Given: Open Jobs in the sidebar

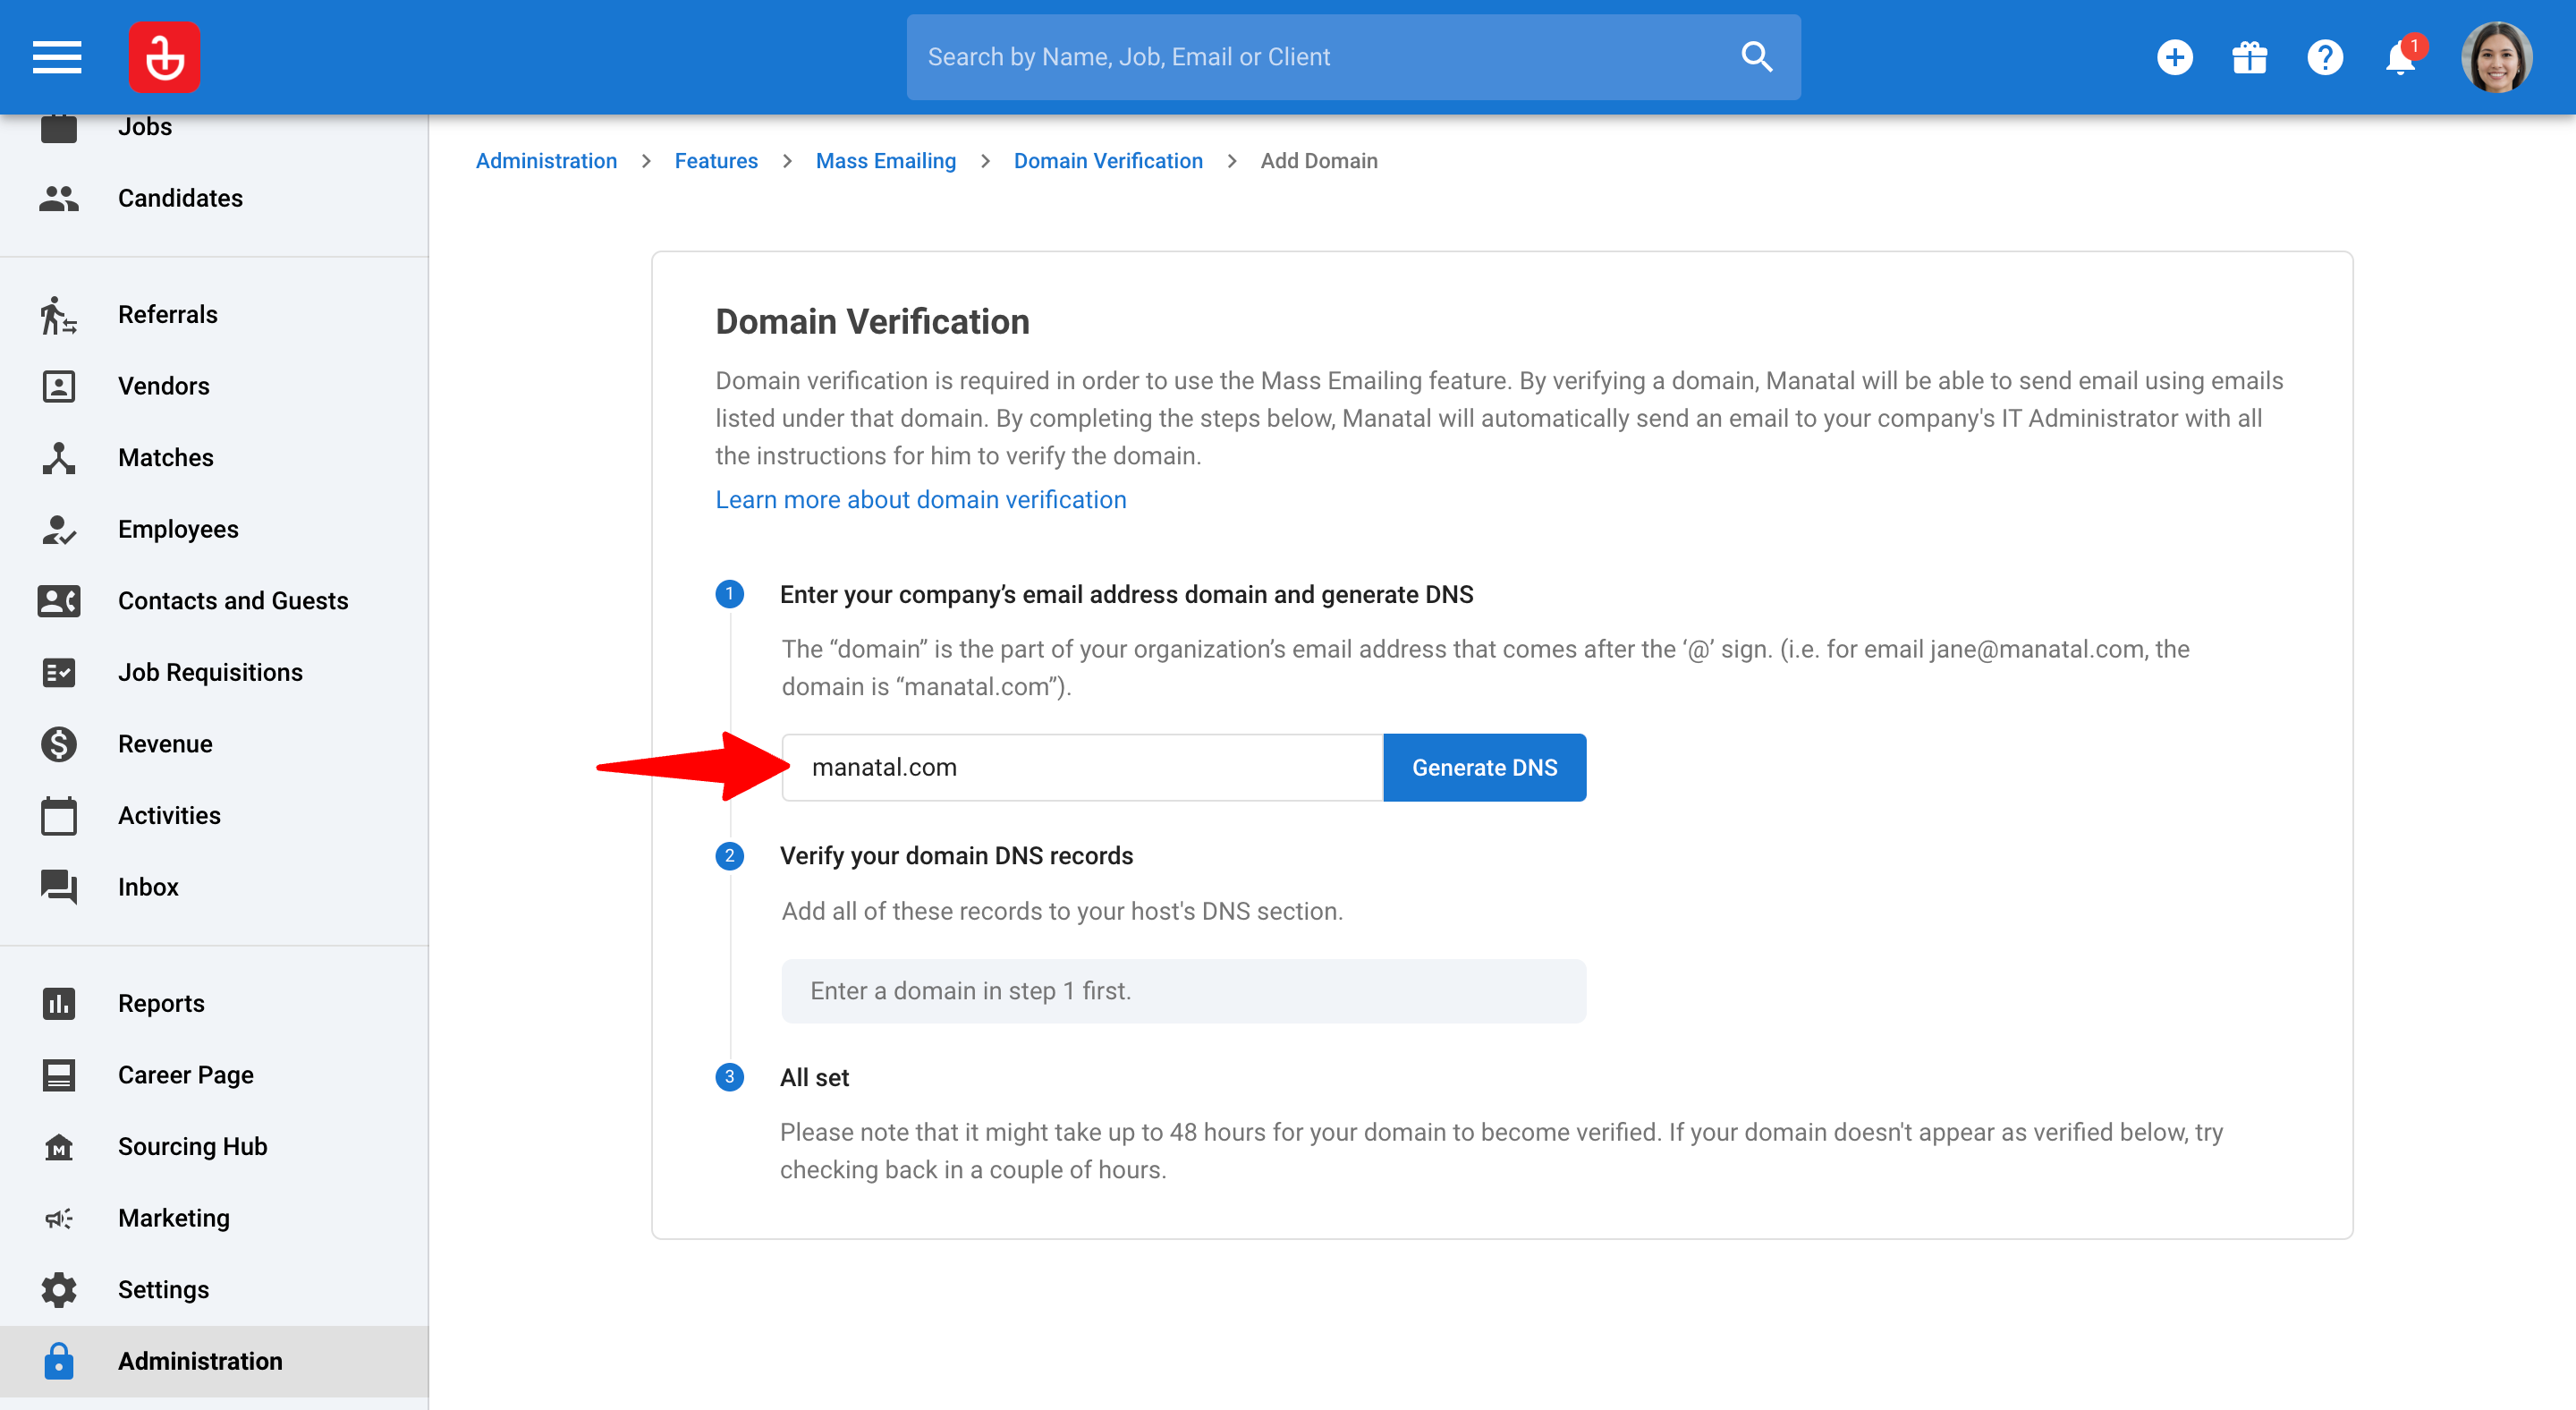Looking at the screenshot, I should 214,127.
